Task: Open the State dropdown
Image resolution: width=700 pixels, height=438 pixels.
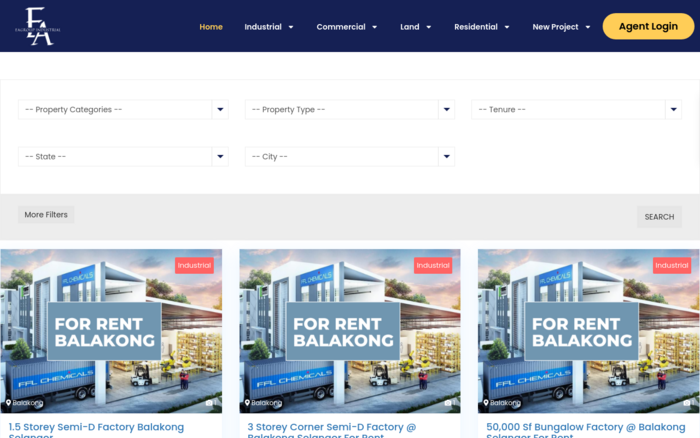Action: pyautogui.click(x=123, y=157)
